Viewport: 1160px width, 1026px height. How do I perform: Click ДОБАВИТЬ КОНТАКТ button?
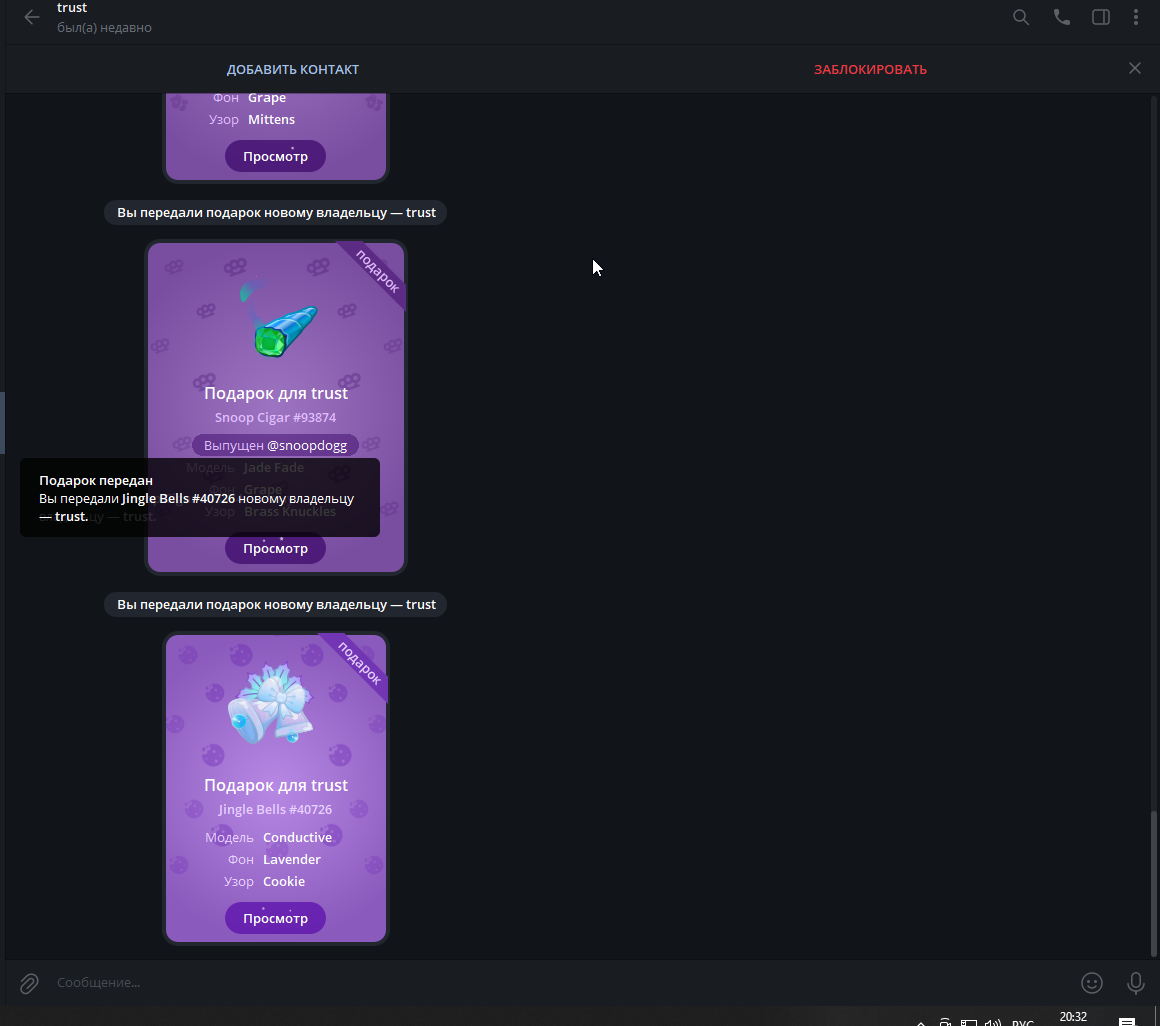(292, 70)
